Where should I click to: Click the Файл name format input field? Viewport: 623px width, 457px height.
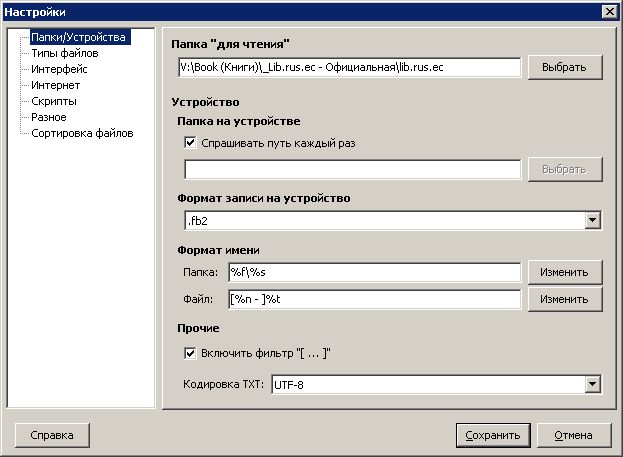click(374, 299)
